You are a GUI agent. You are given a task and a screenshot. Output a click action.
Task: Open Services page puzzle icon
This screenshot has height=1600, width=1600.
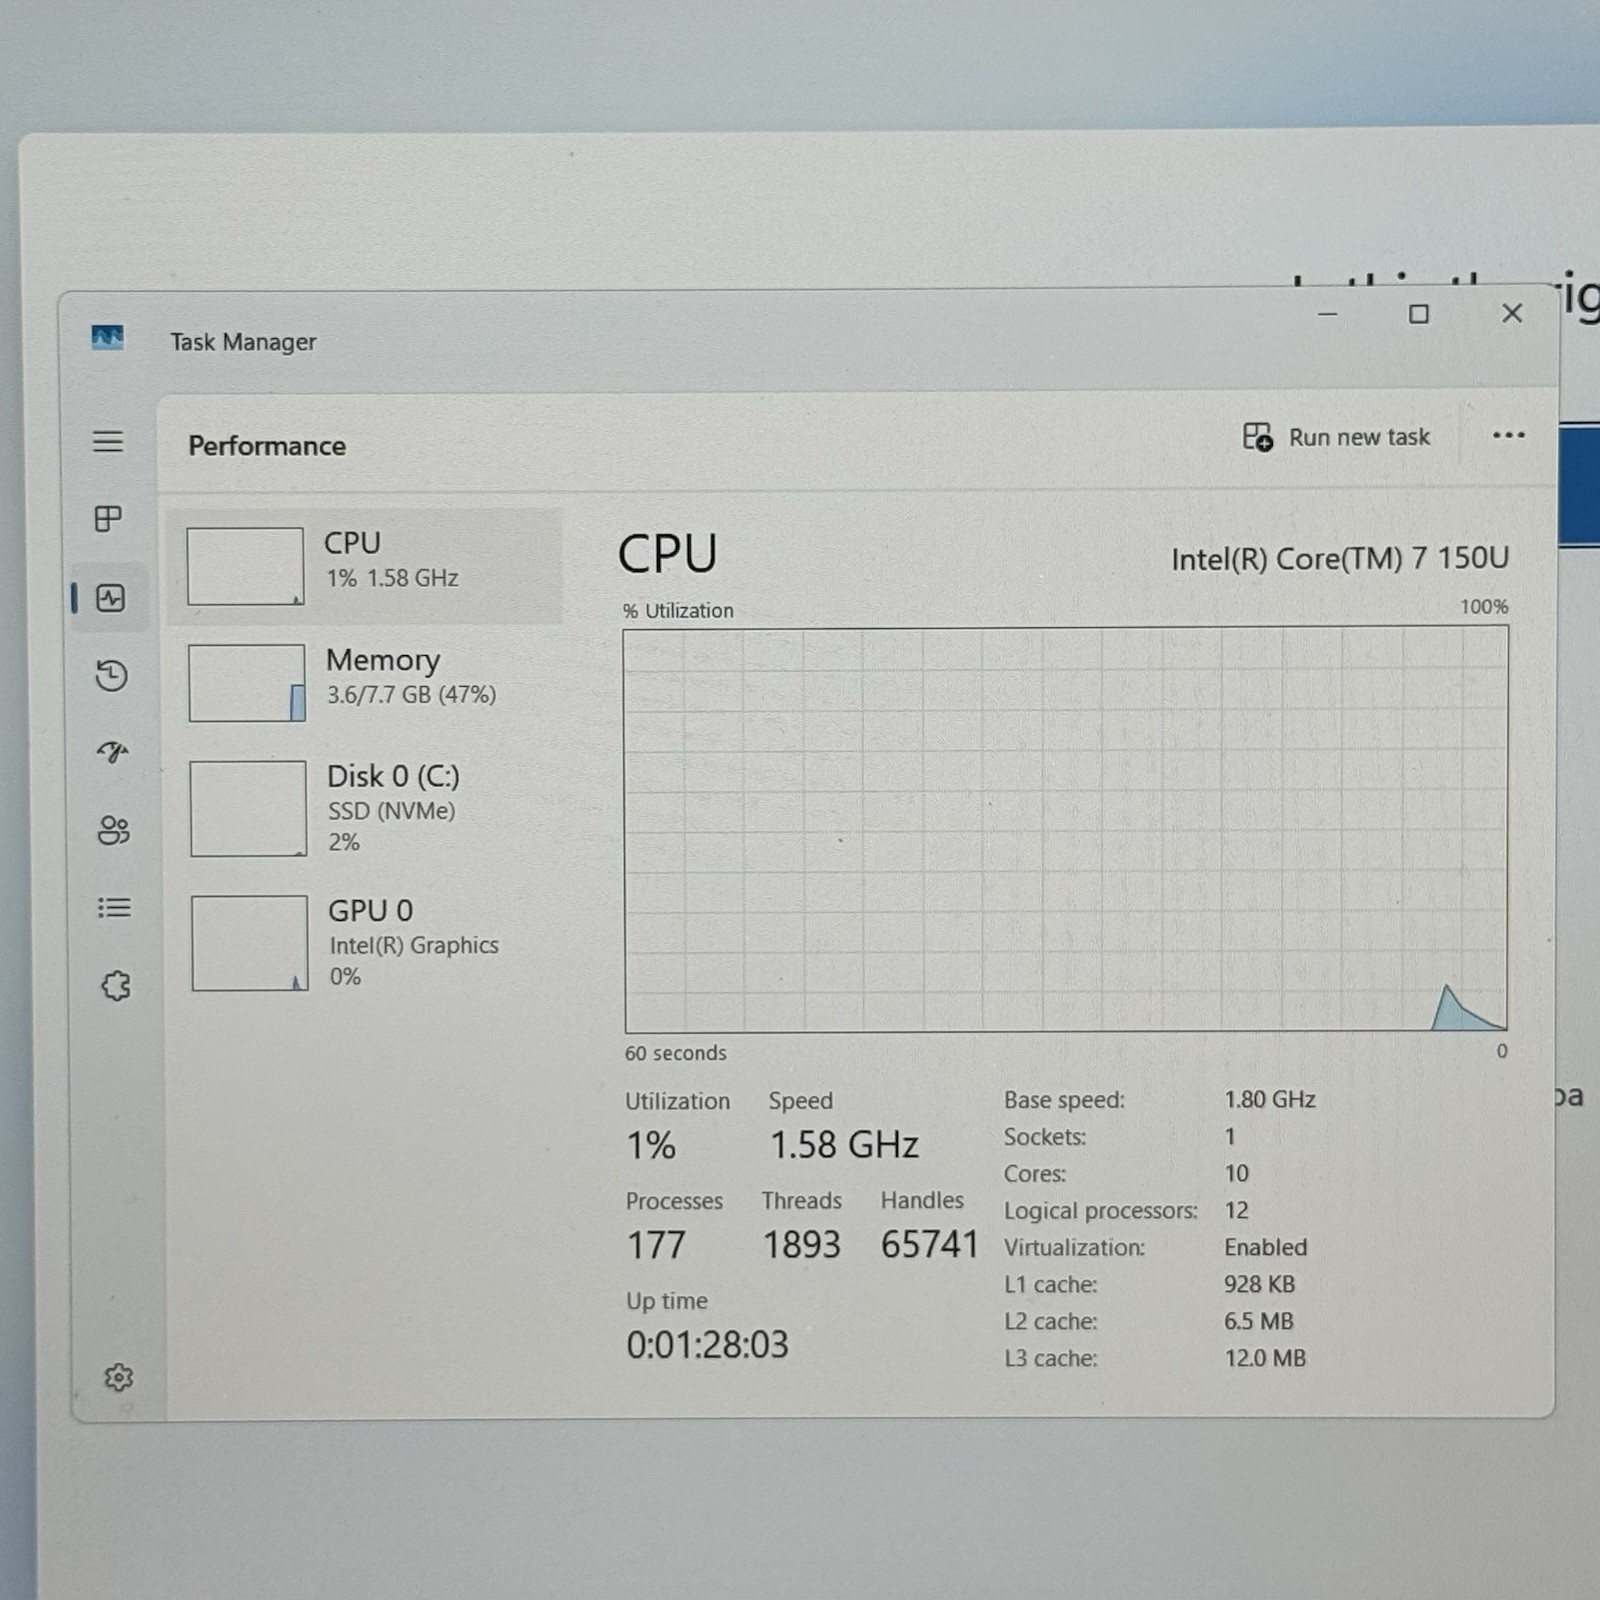(x=116, y=986)
